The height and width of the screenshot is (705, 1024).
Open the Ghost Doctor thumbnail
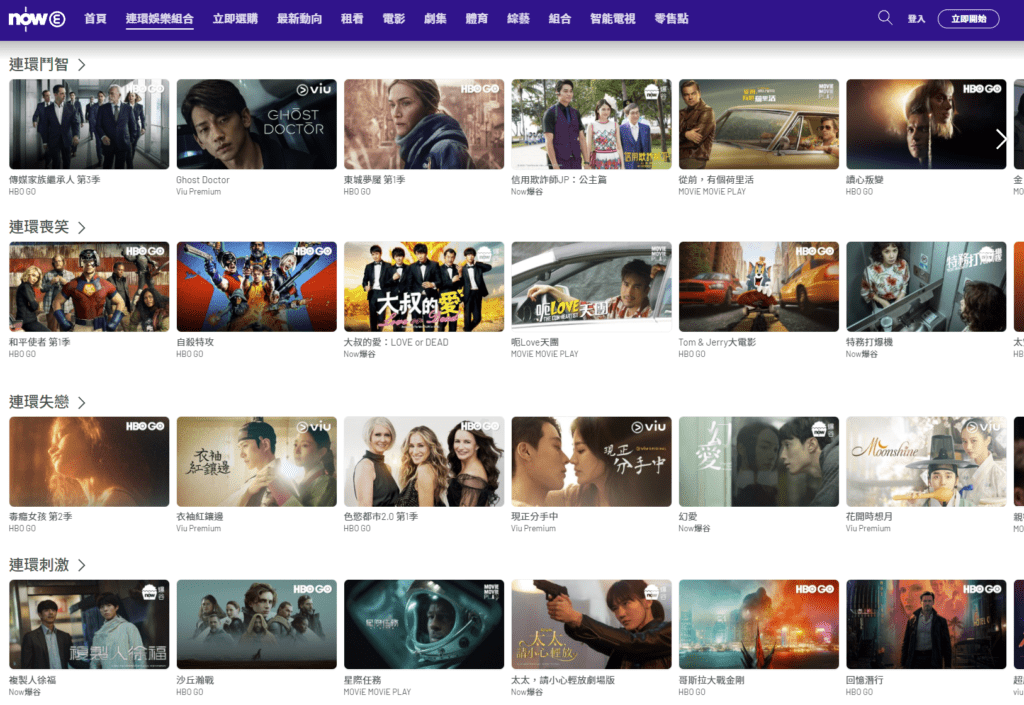255,123
